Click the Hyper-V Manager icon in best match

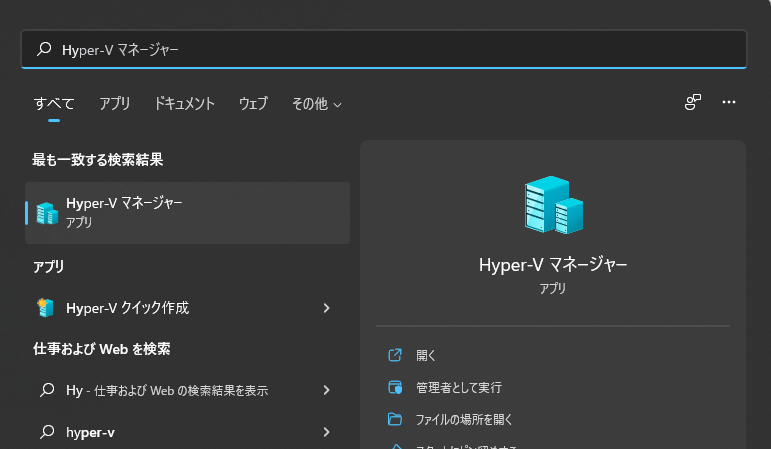click(47, 212)
